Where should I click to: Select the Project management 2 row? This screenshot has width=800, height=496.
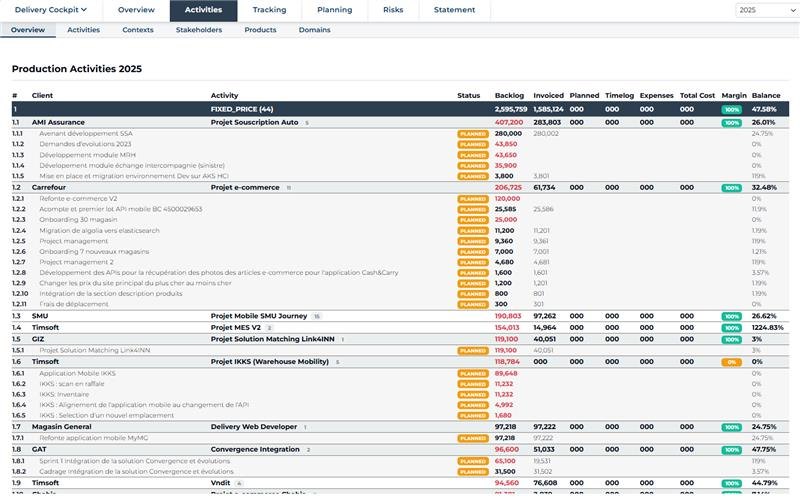[x=400, y=262]
